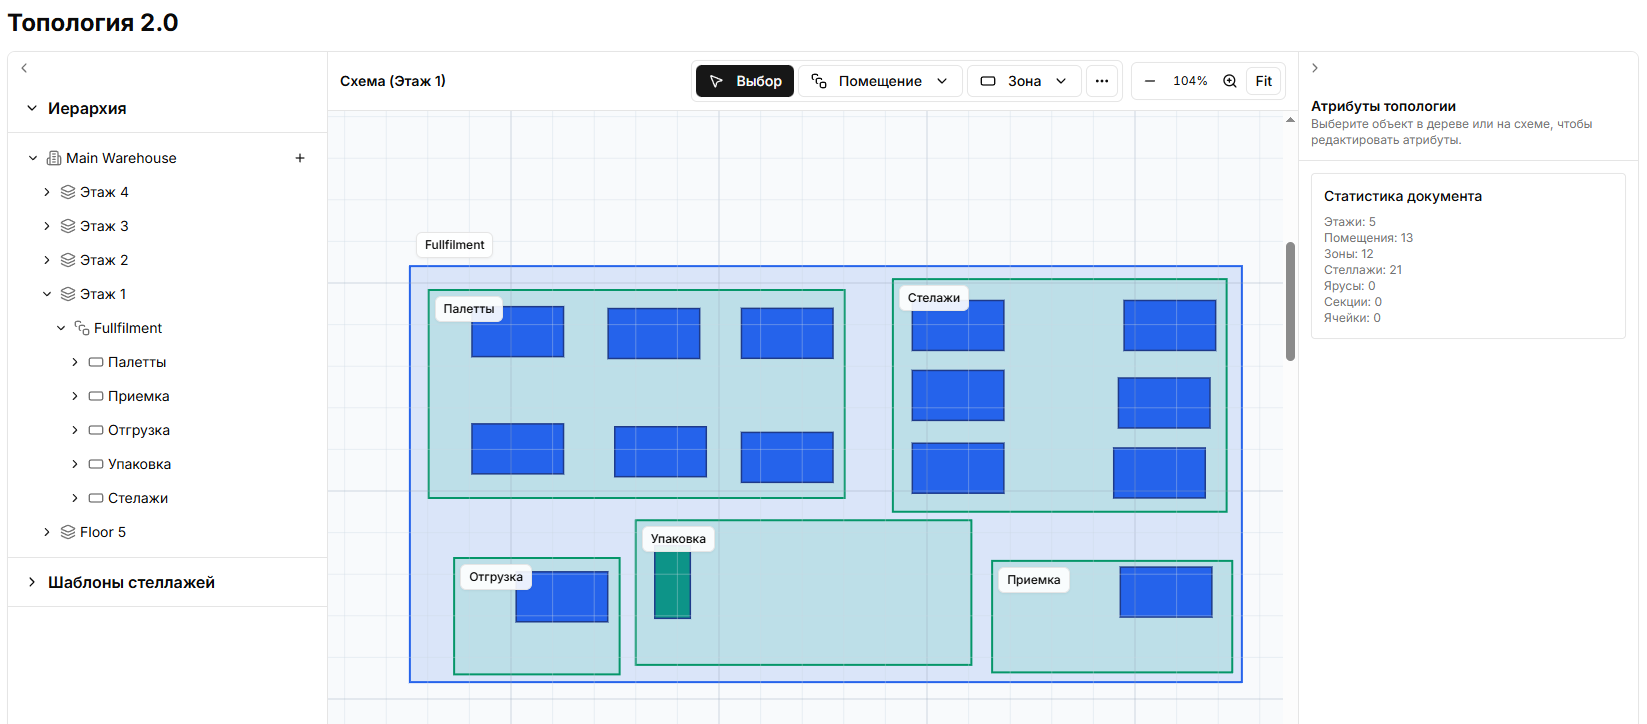1647x724 pixels.
Task: Expand the Палетты zone chevron
Action: click(x=75, y=362)
